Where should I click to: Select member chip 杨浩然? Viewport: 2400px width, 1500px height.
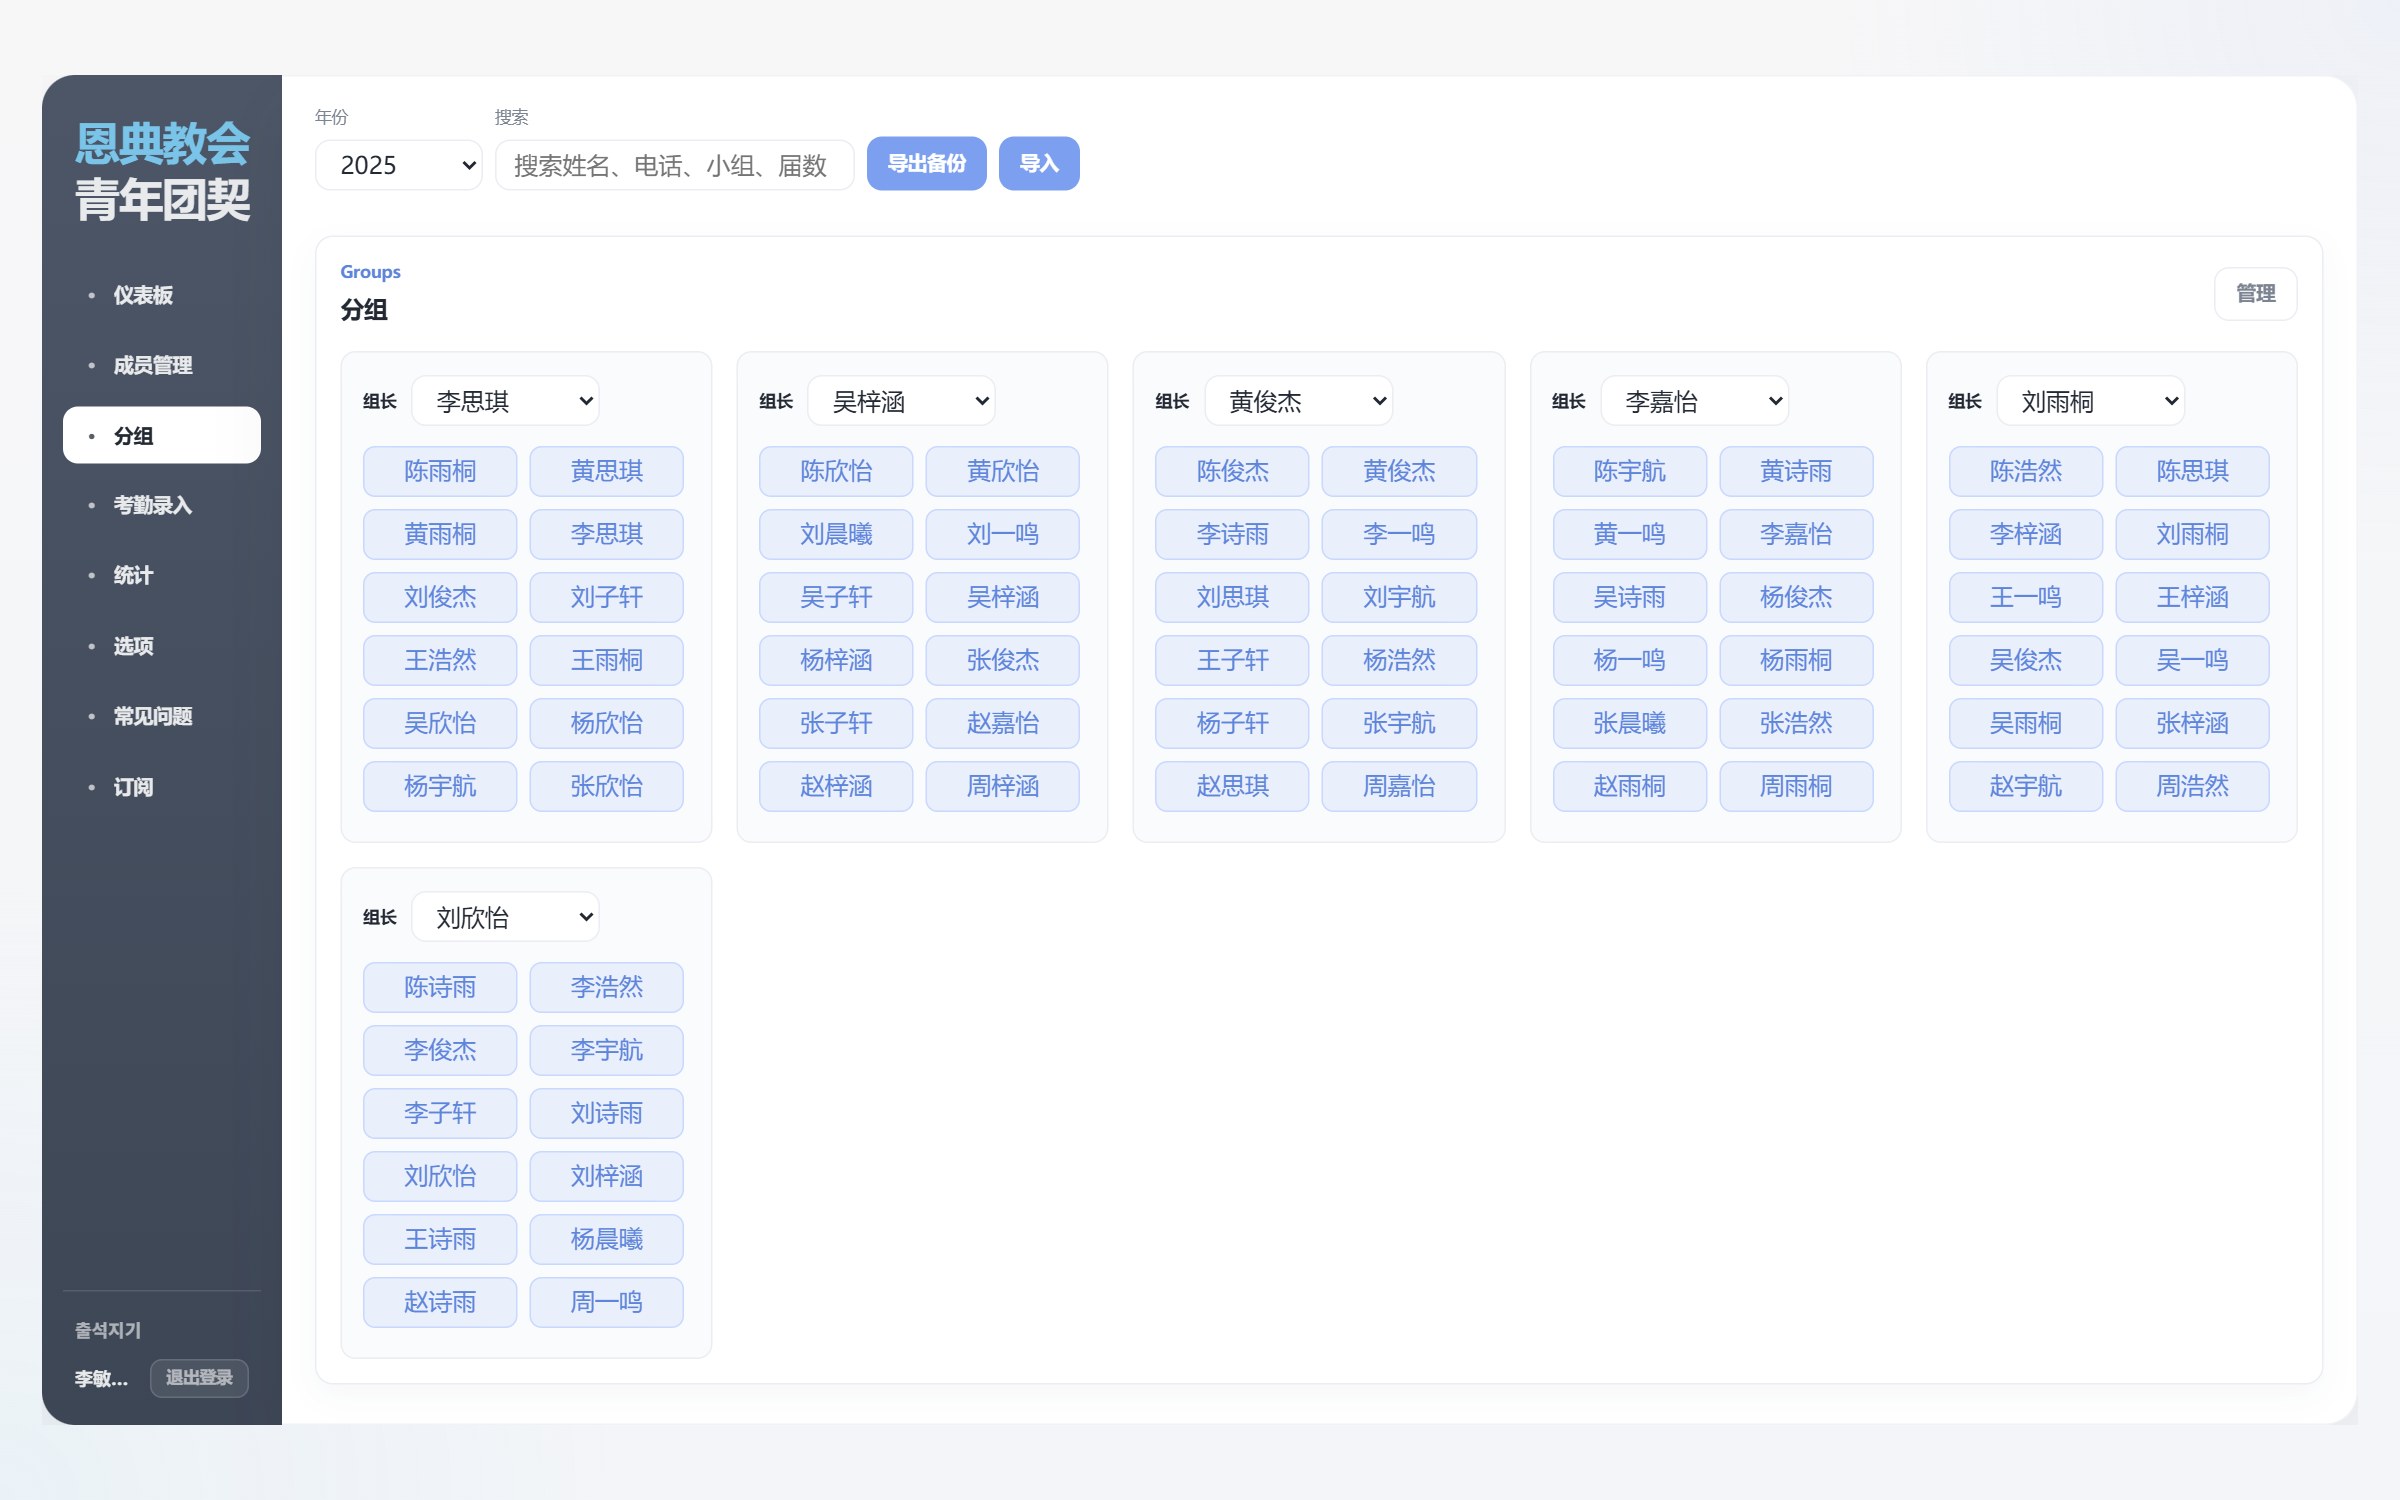(x=1399, y=660)
